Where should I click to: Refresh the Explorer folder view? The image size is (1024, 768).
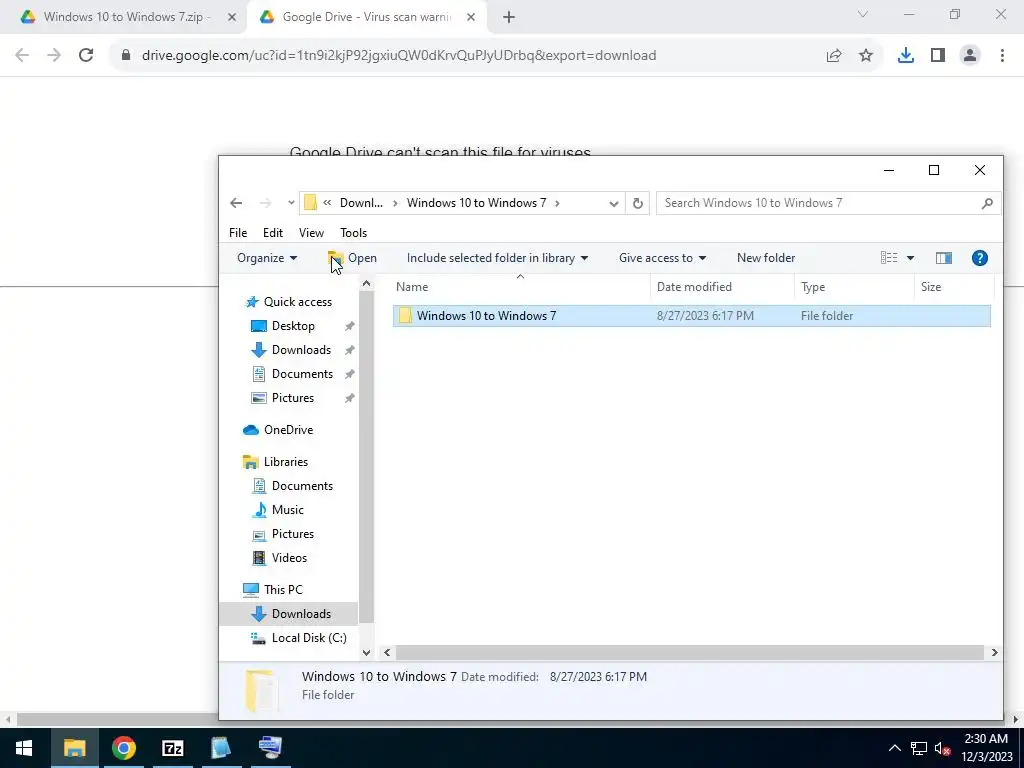(x=637, y=203)
